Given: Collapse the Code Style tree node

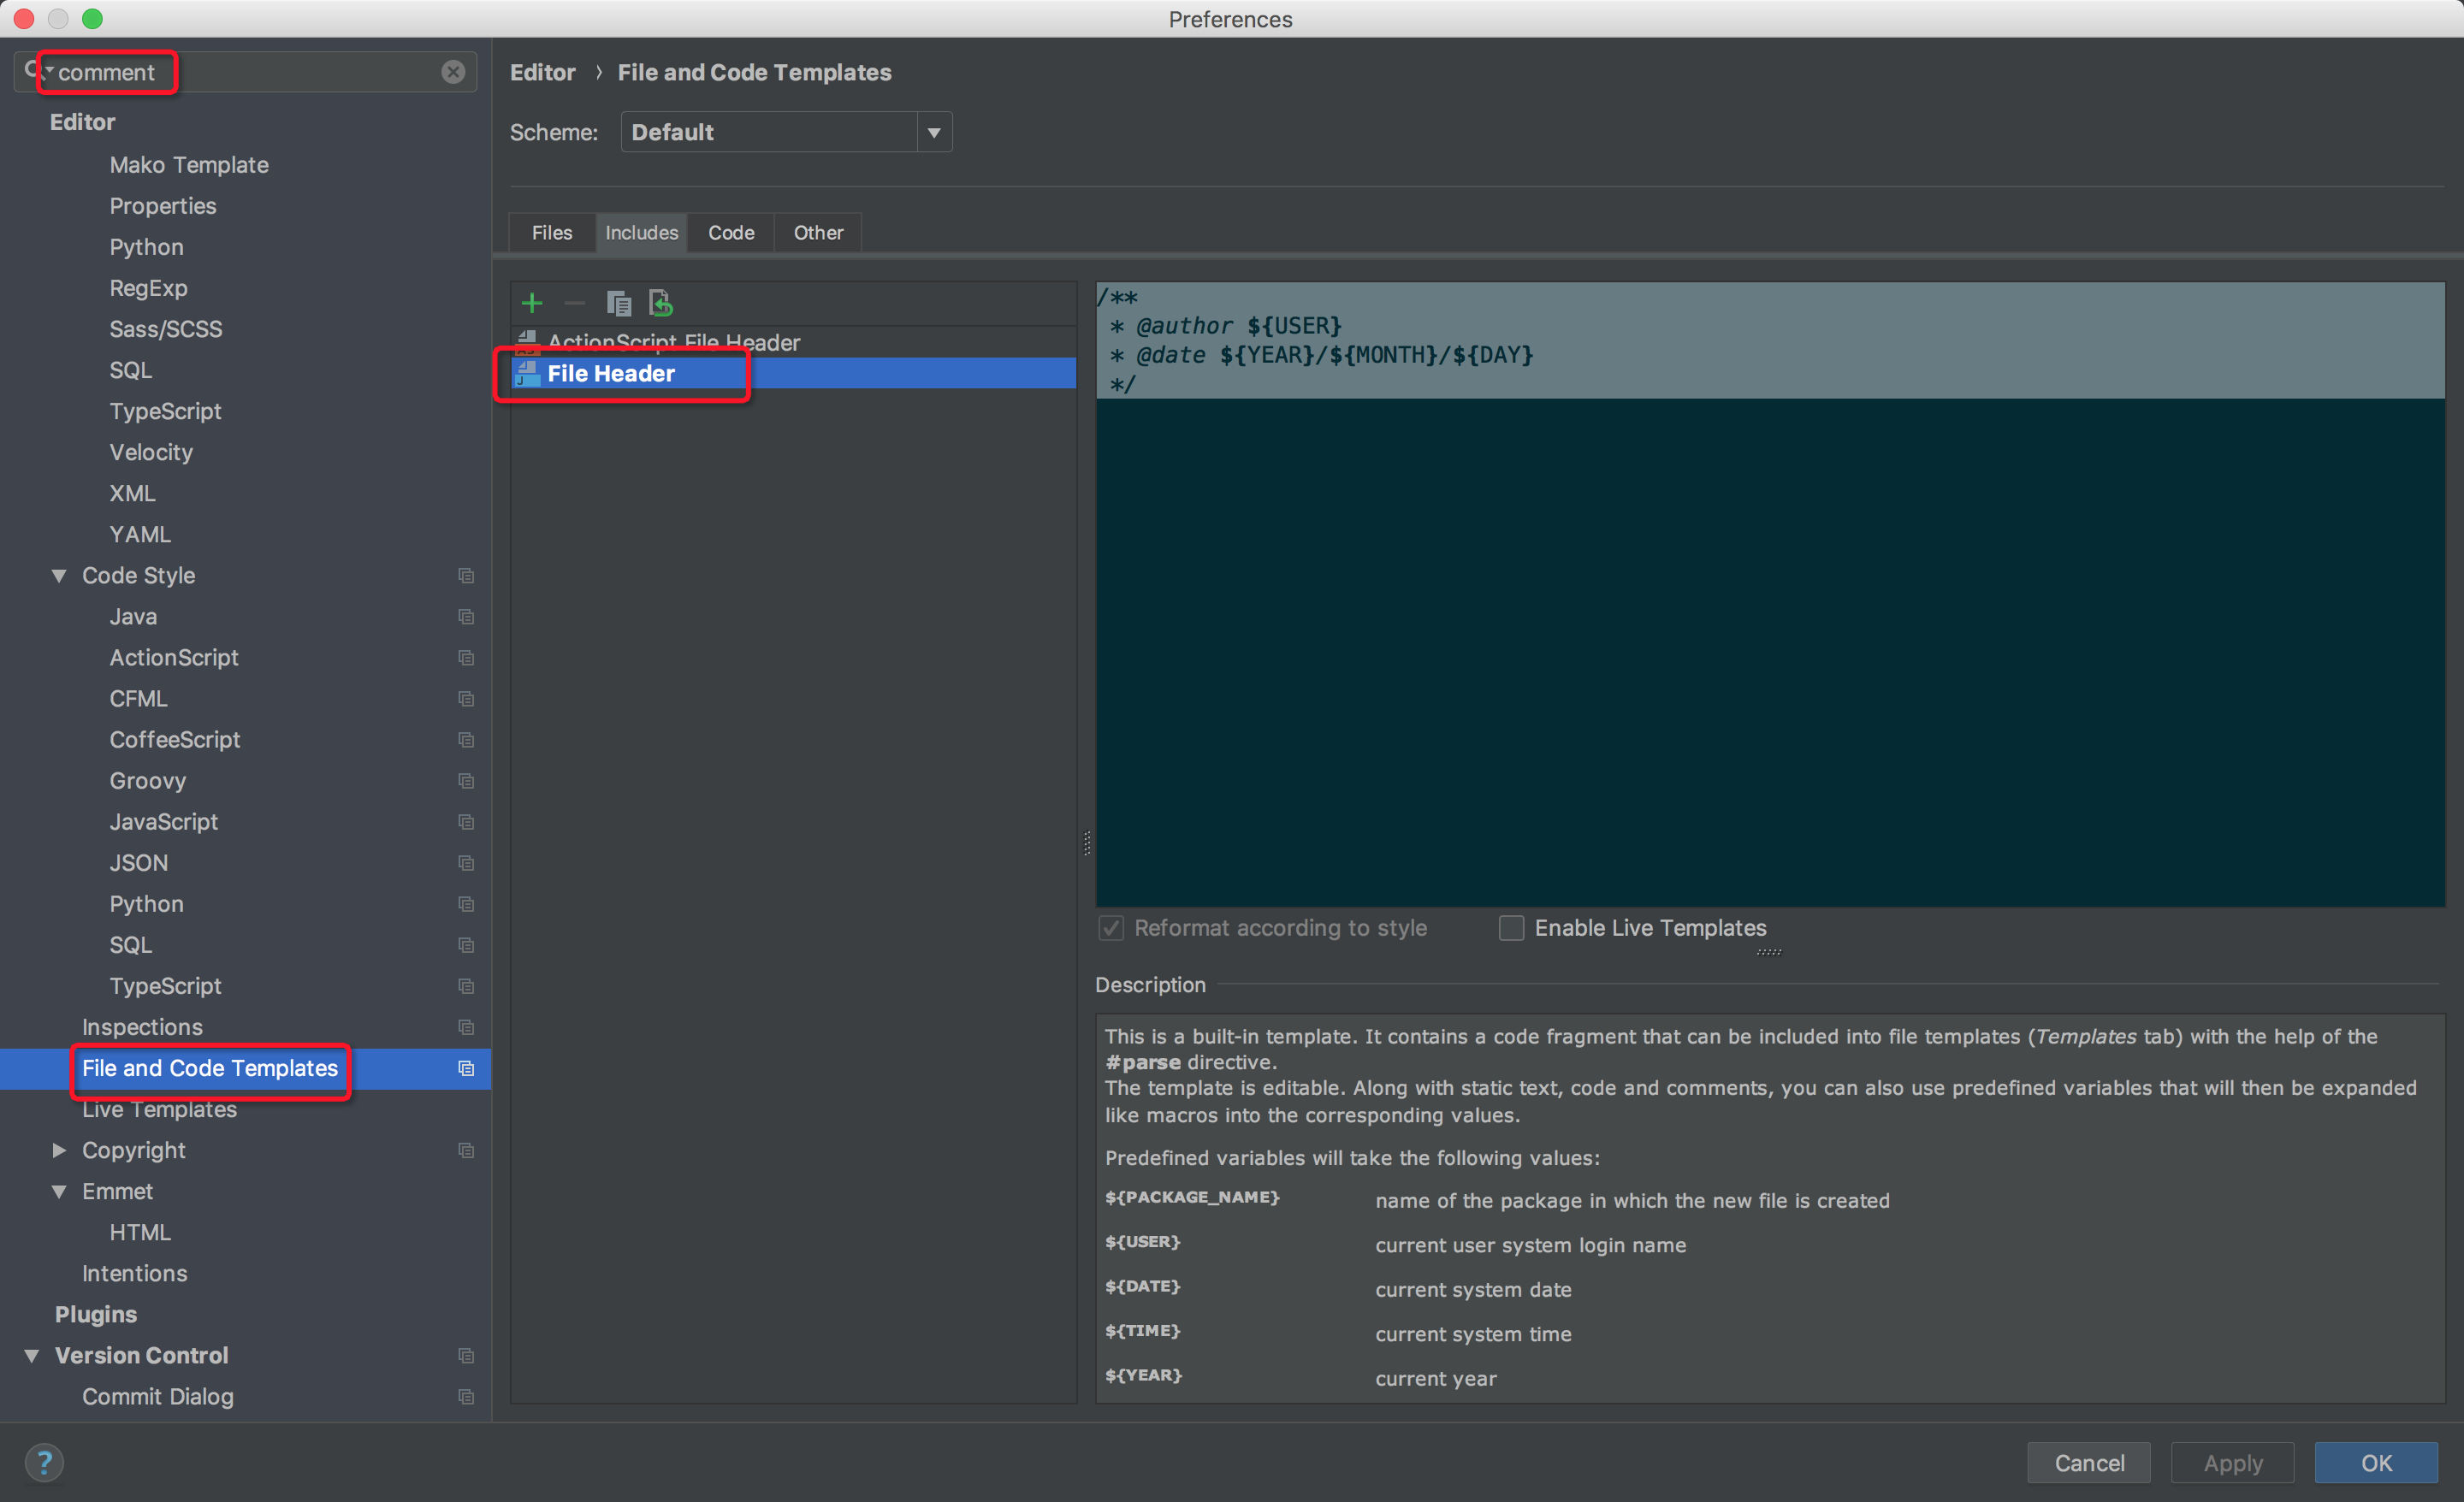Looking at the screenshot, I should coord(60,576).
